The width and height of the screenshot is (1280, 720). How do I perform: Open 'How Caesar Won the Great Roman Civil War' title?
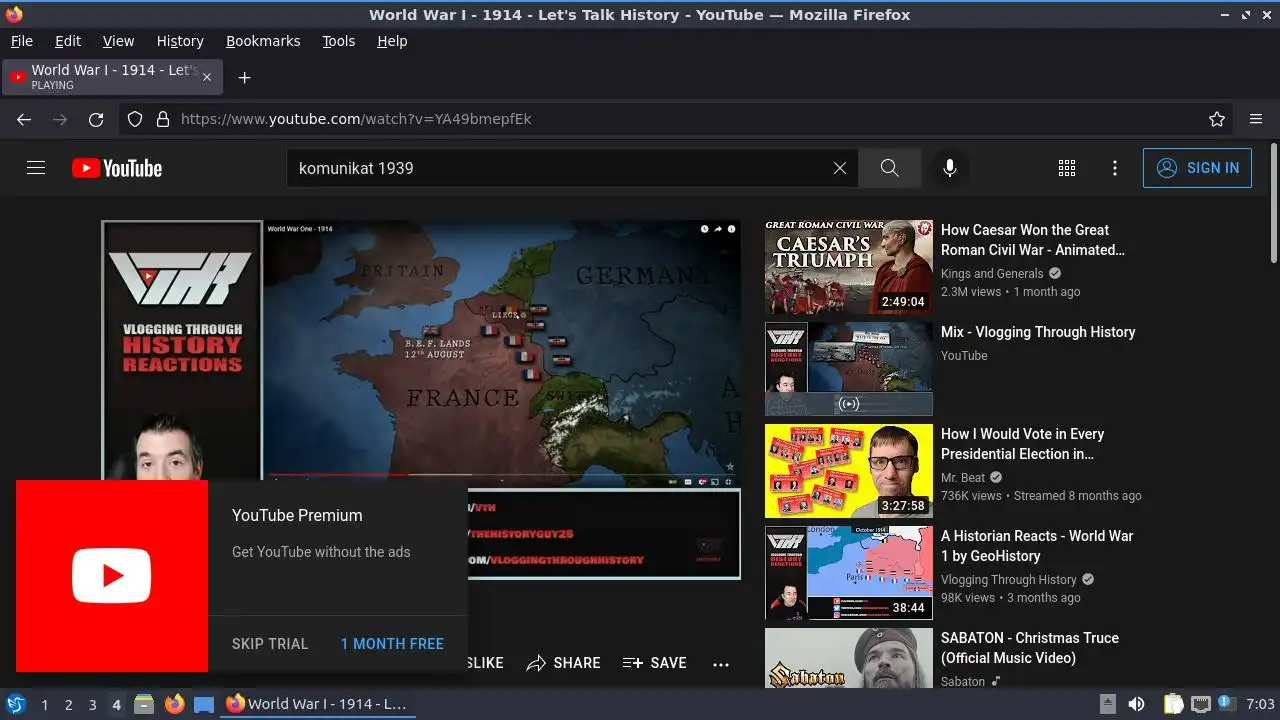tap(1033, 240)
